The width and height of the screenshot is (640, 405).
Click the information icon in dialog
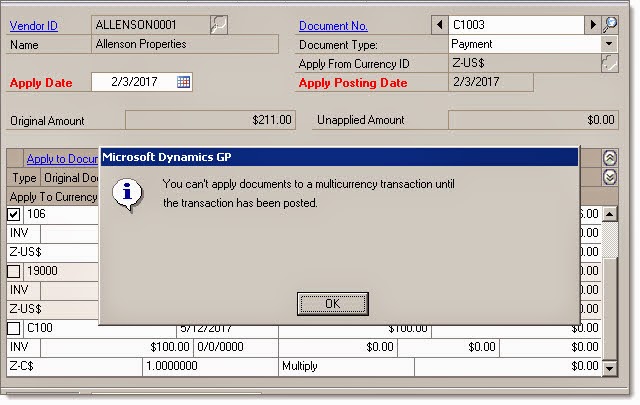128,195
